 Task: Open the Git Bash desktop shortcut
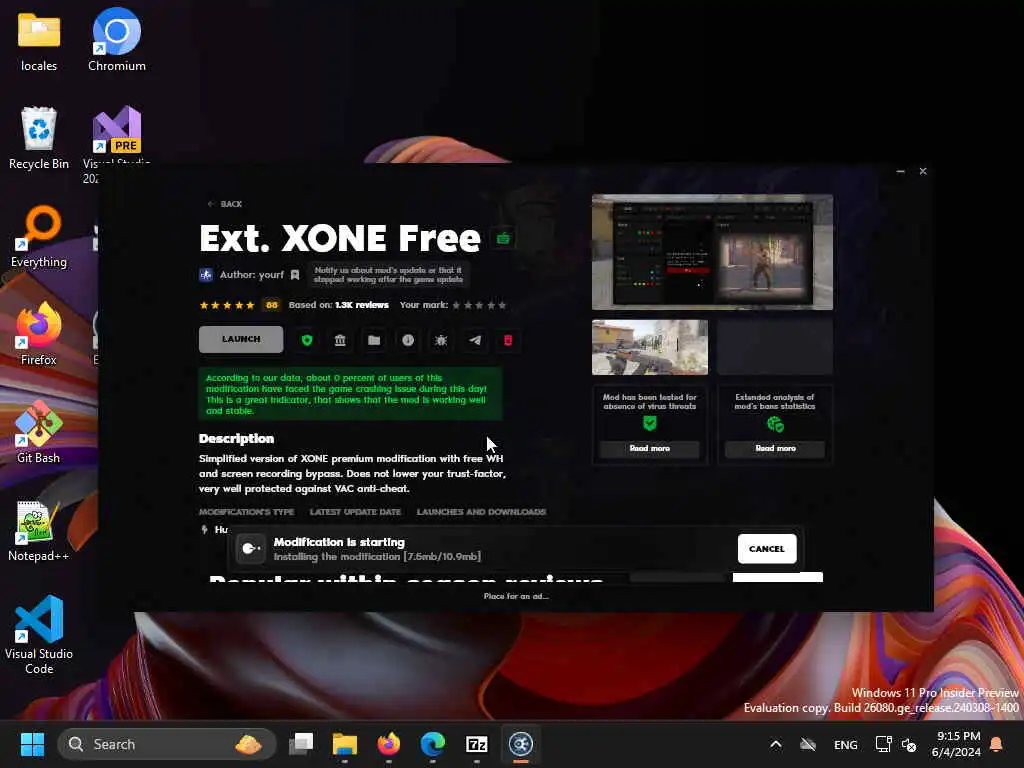click(39, 432)
